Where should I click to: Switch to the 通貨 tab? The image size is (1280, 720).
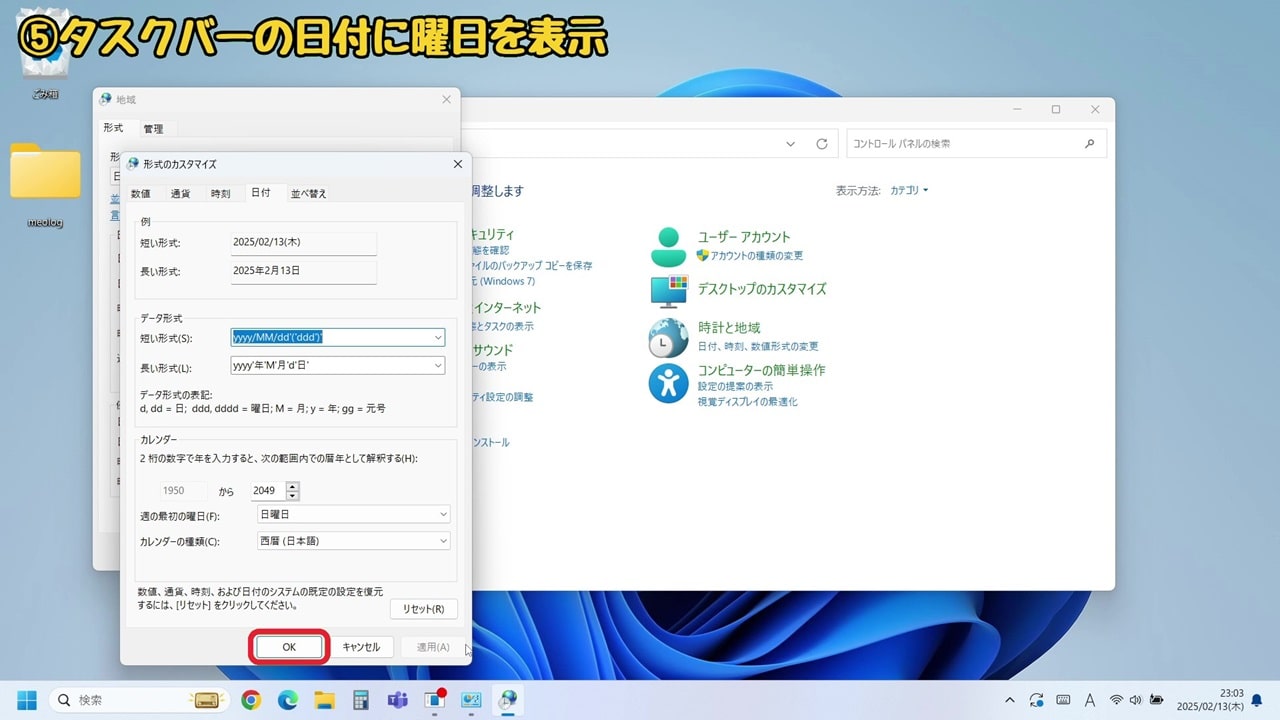click(181, 194)
